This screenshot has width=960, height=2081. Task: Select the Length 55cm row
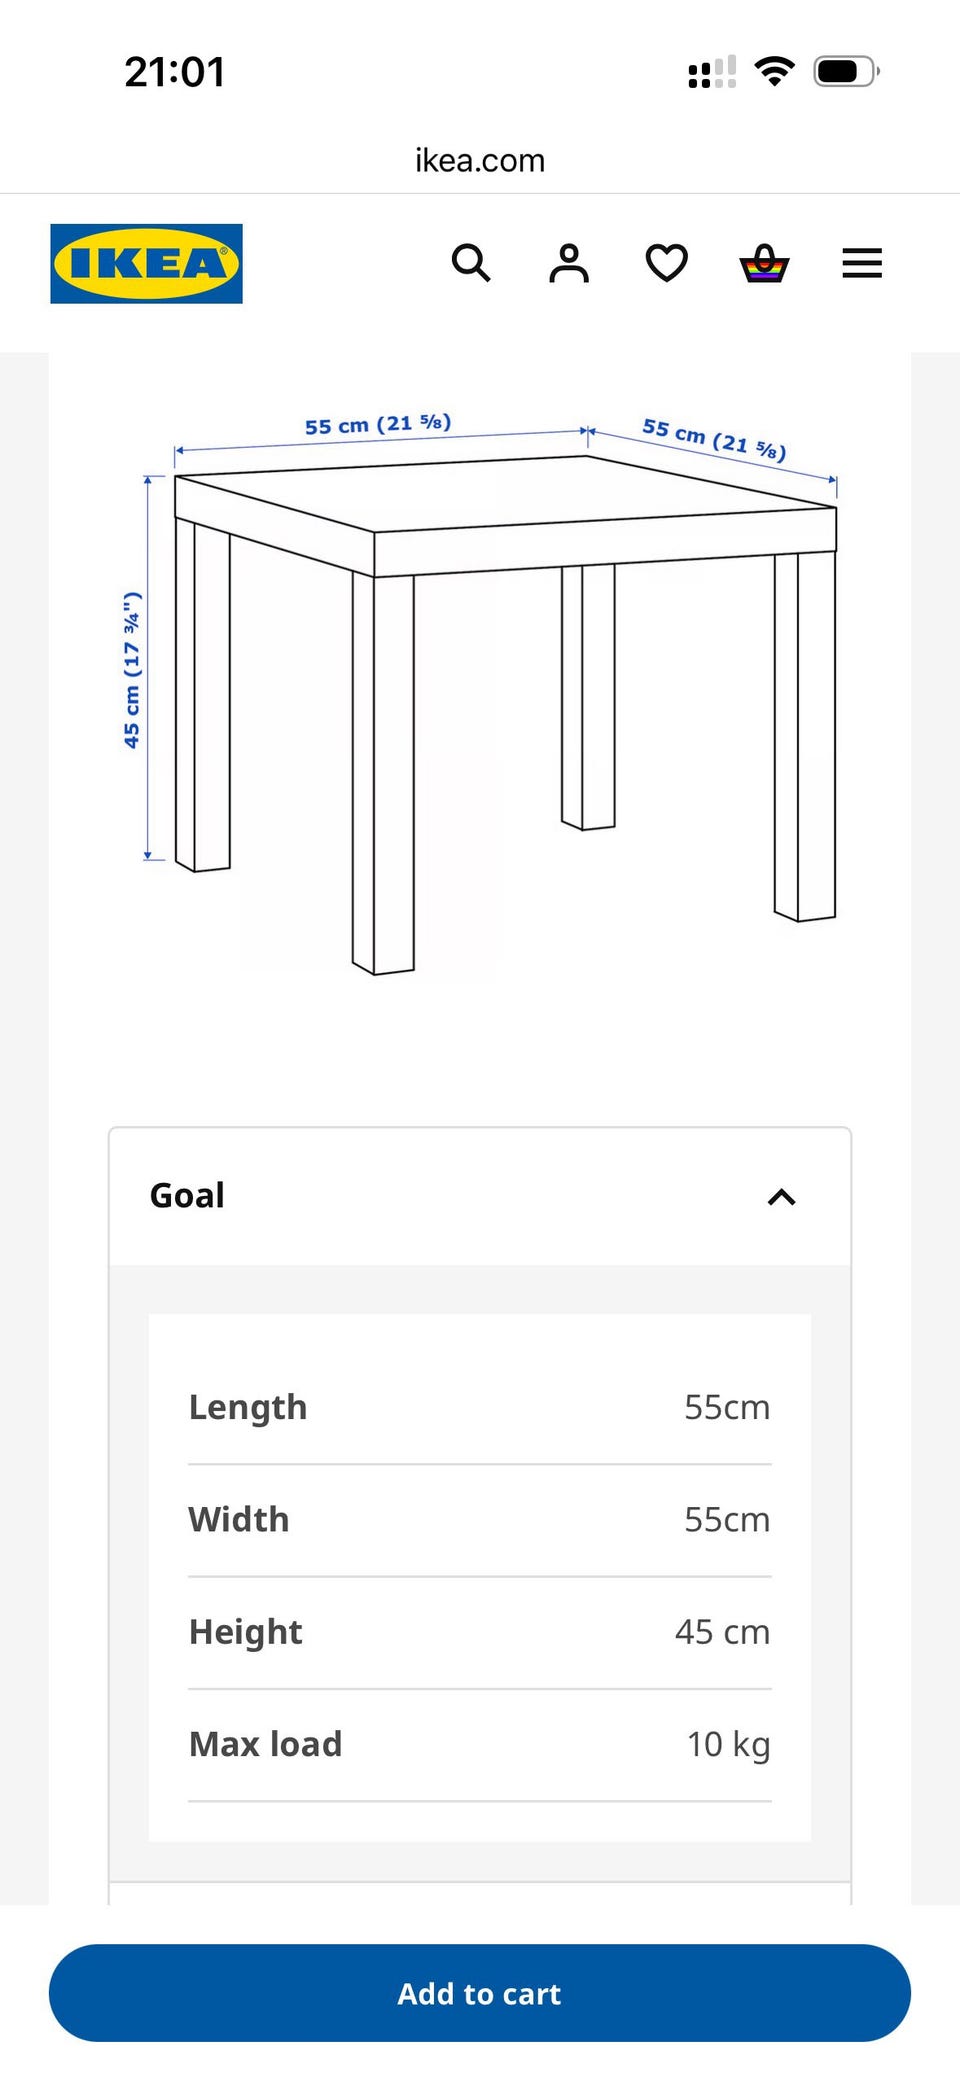[480, 1408]
